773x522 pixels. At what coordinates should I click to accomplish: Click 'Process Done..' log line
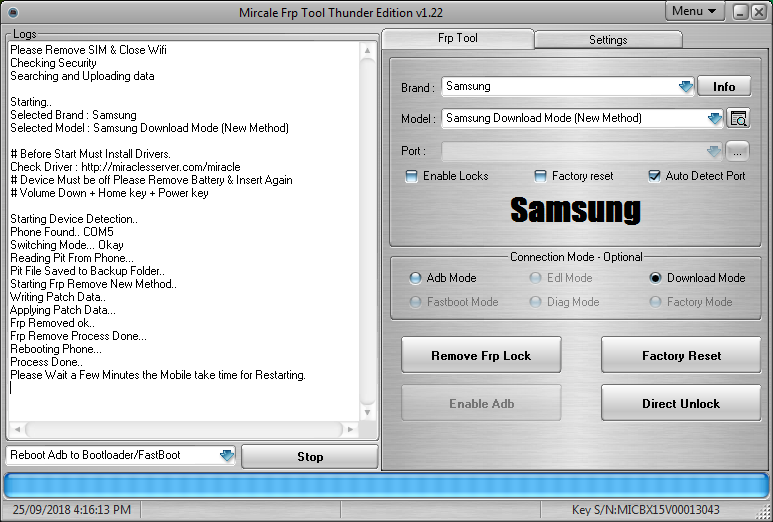tap(46, 362)
